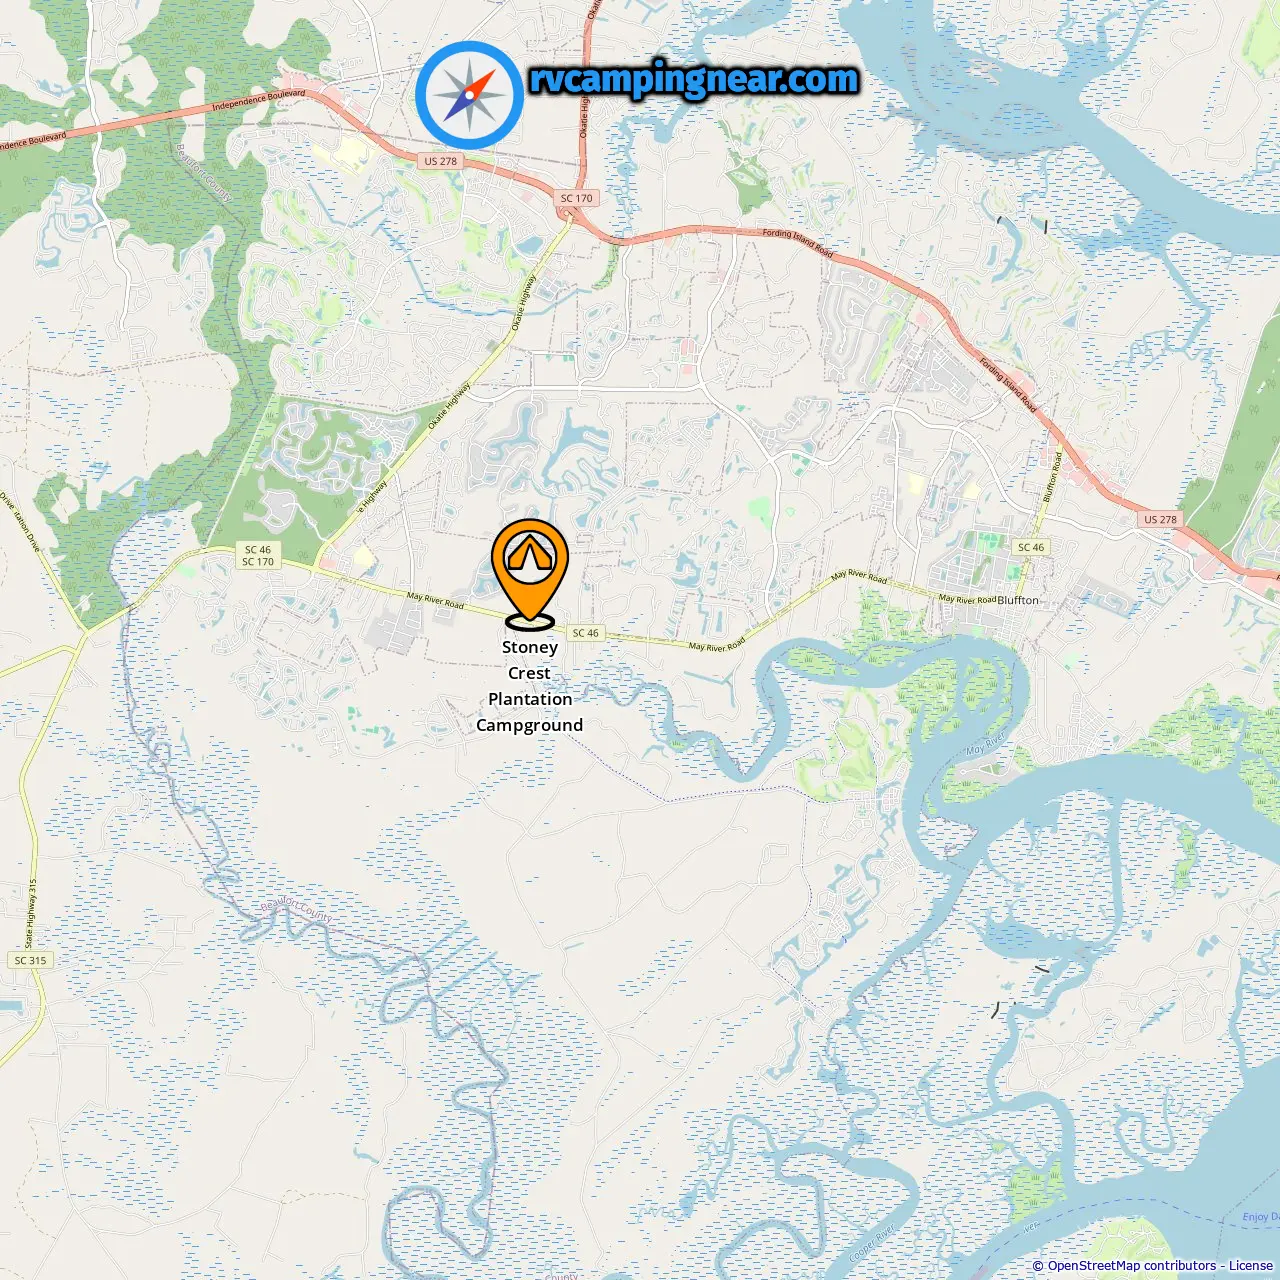Click the OpenStreetMap contributors link
This screenshot has width=1280, height=1280.
click(1131, 1266)
